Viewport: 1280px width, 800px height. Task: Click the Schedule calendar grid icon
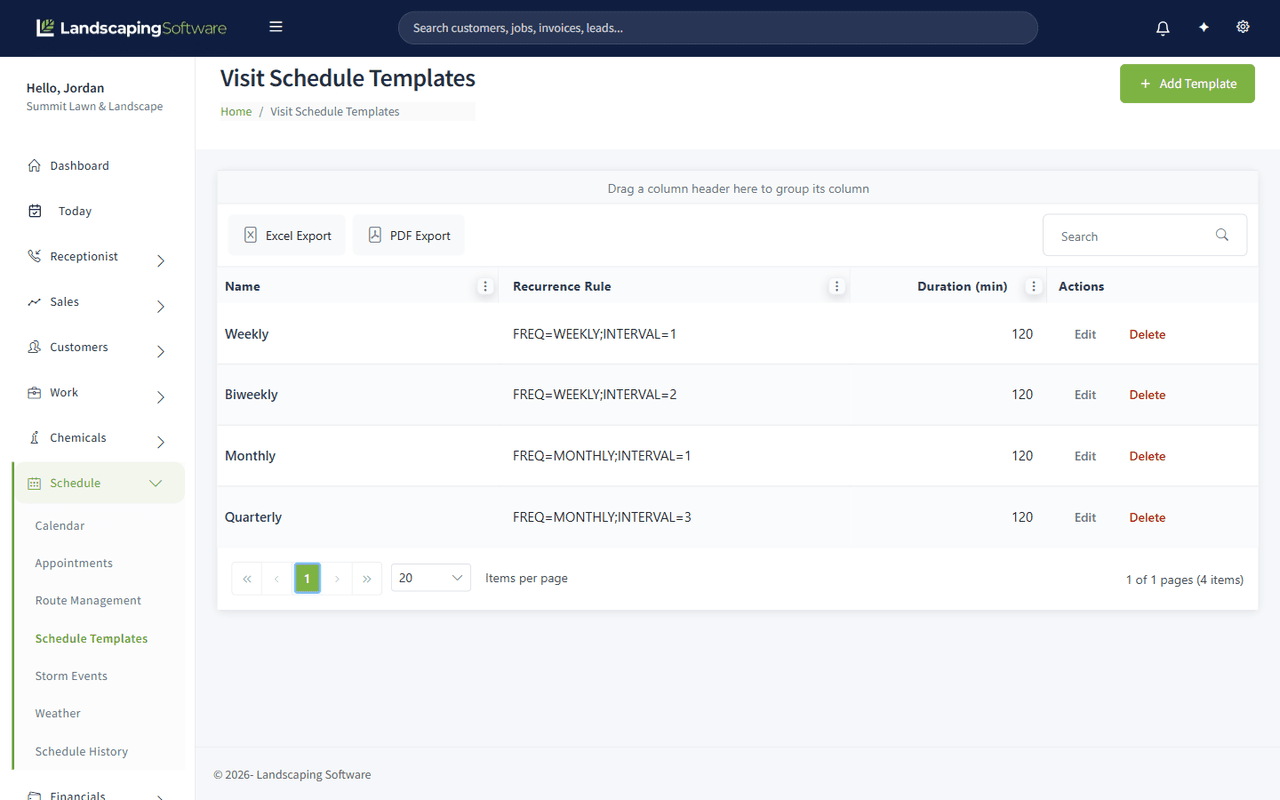(x=35, y=483)
